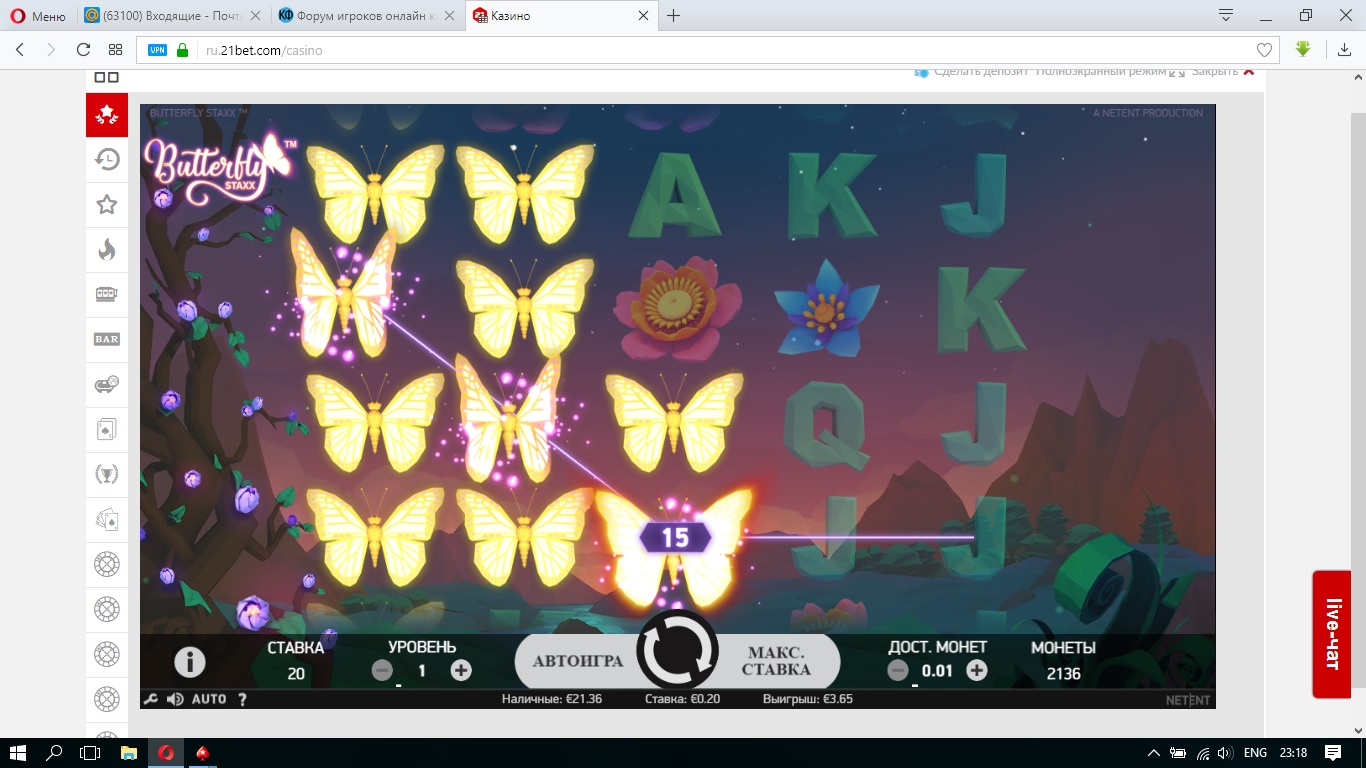
Task: Go back with browser back arrow
Action: 20,50
